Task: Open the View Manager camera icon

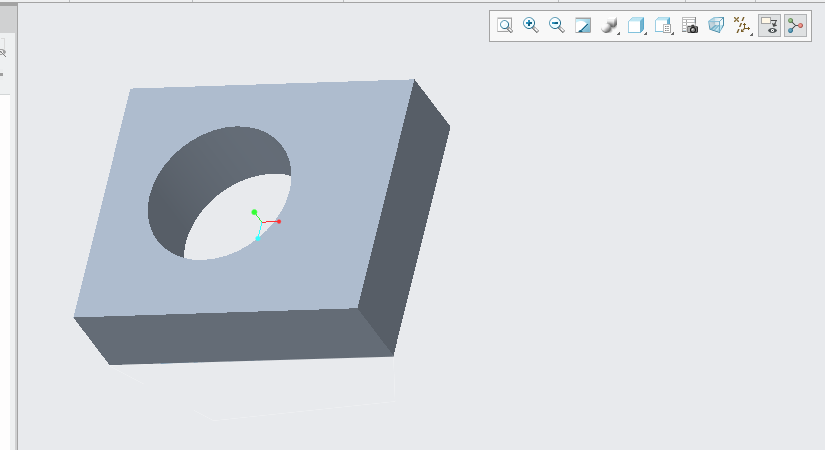Action: (690, 26)
